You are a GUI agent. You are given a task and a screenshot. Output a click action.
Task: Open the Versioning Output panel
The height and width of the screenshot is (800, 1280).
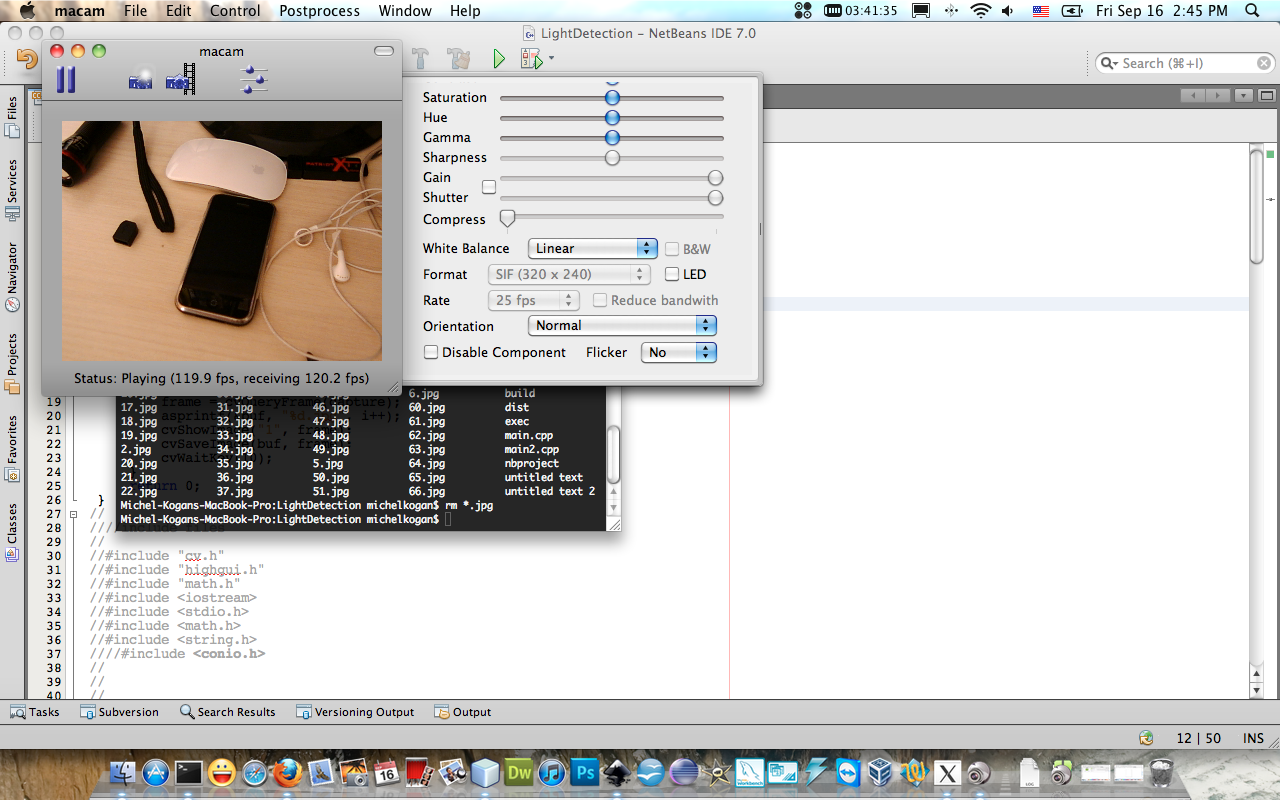[355, 712]
